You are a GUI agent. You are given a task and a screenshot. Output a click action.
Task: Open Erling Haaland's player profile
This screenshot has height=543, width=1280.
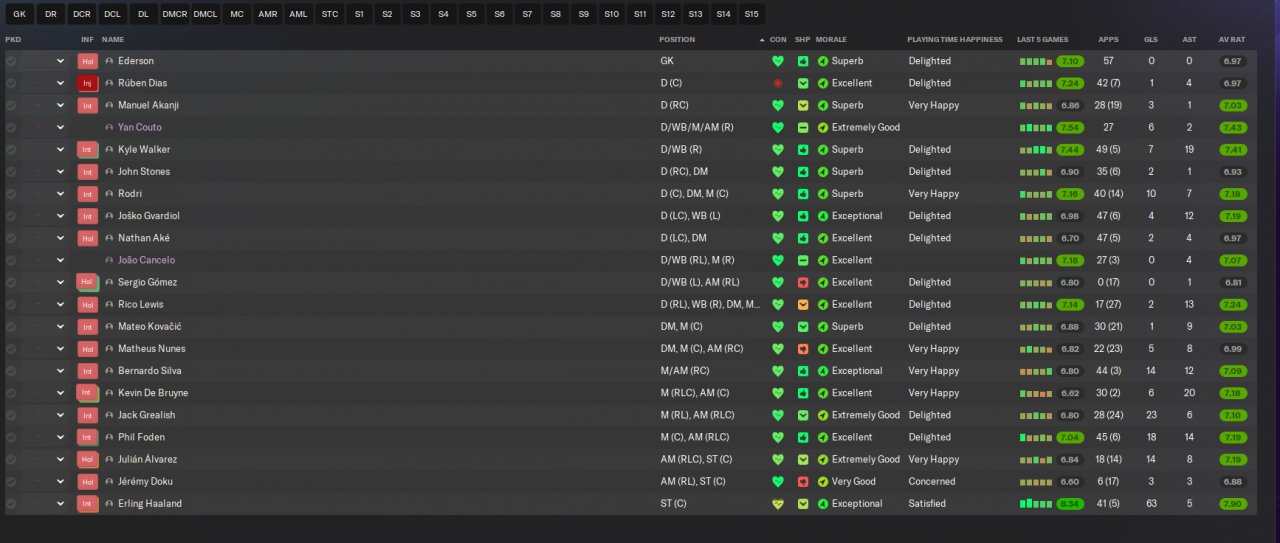point(150,504)
